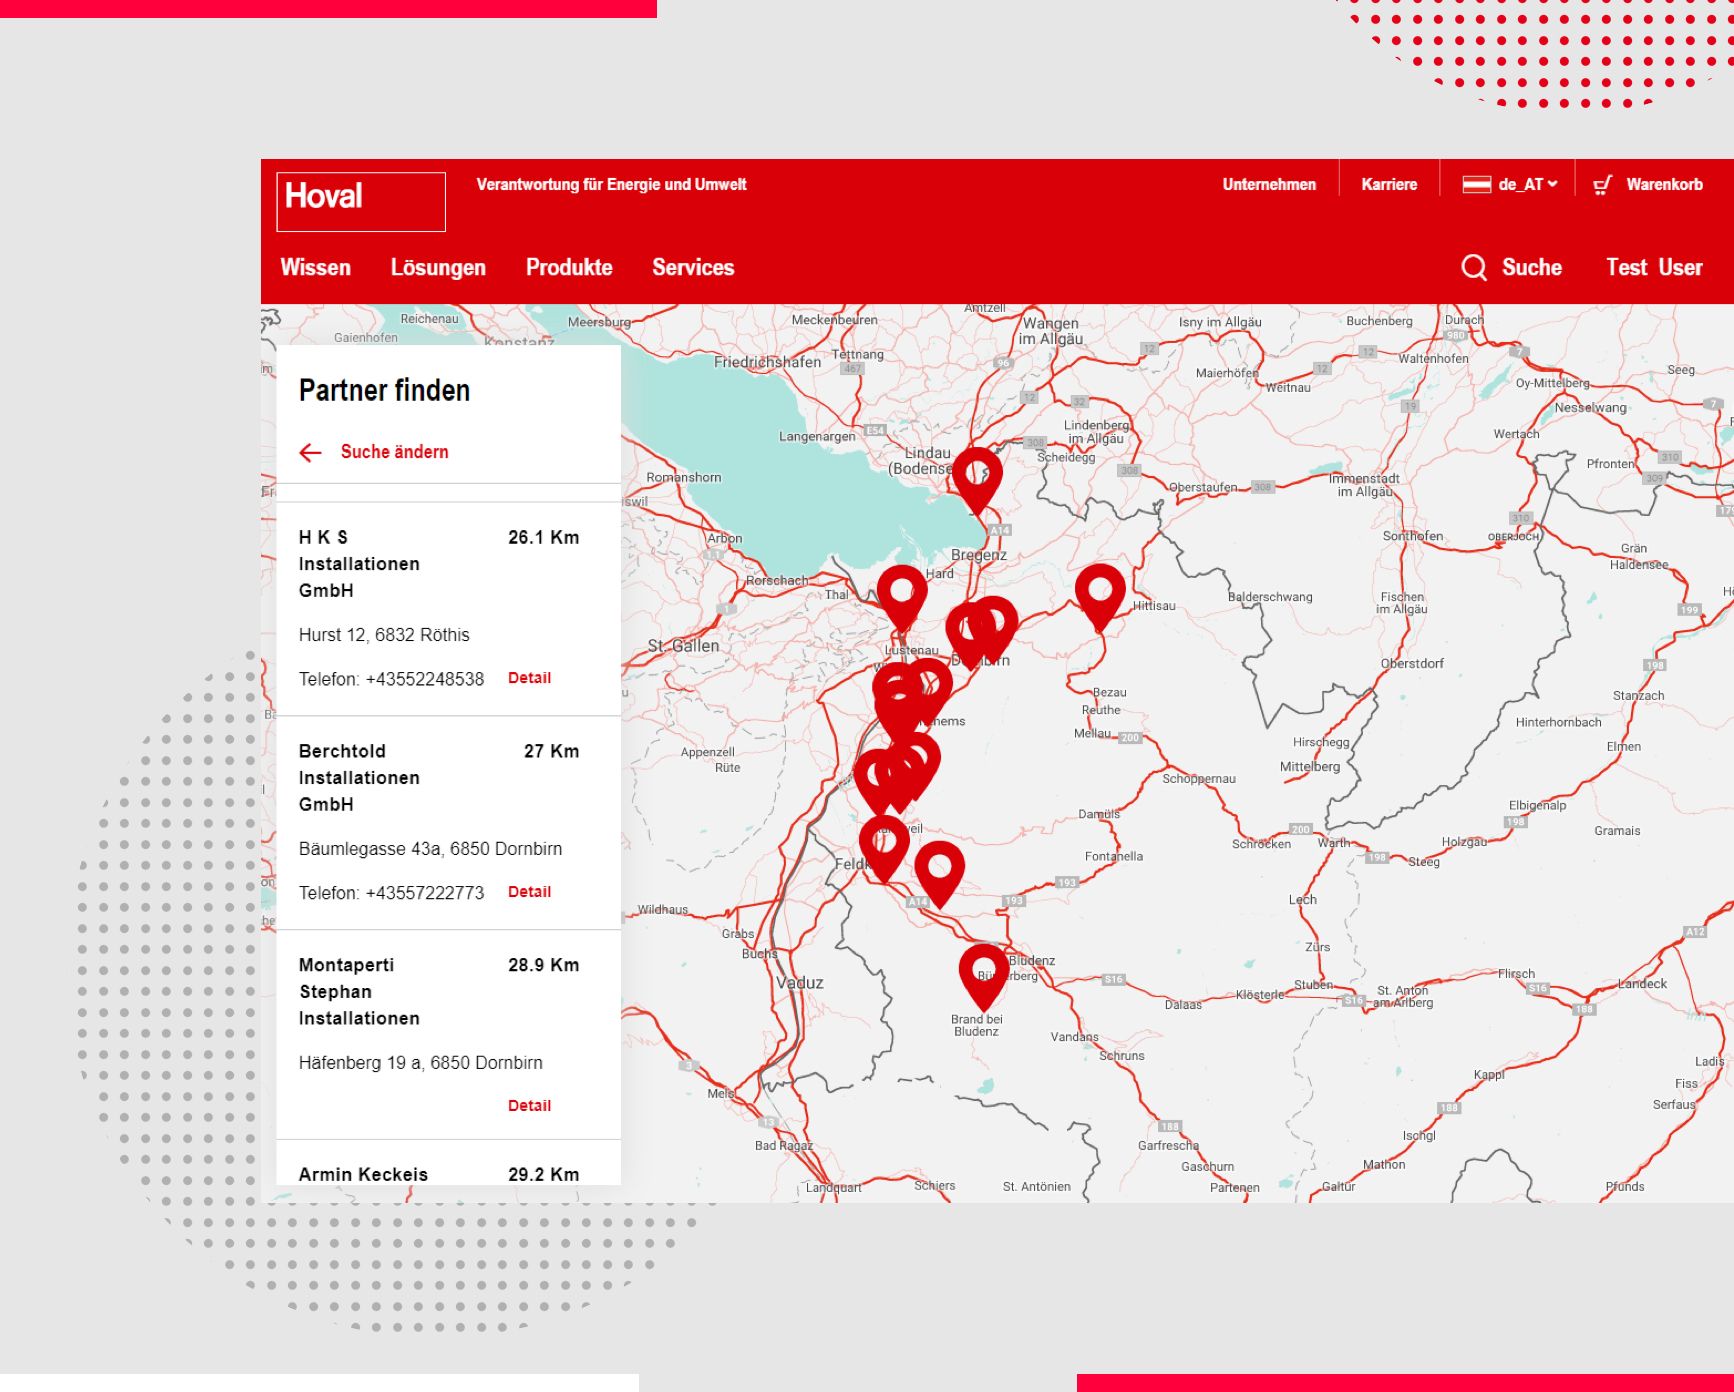The height and width of the screenshot is (1392, 1734).
Task: Click the 29.2 Km distance
Action: click(x=543, y=1174)
